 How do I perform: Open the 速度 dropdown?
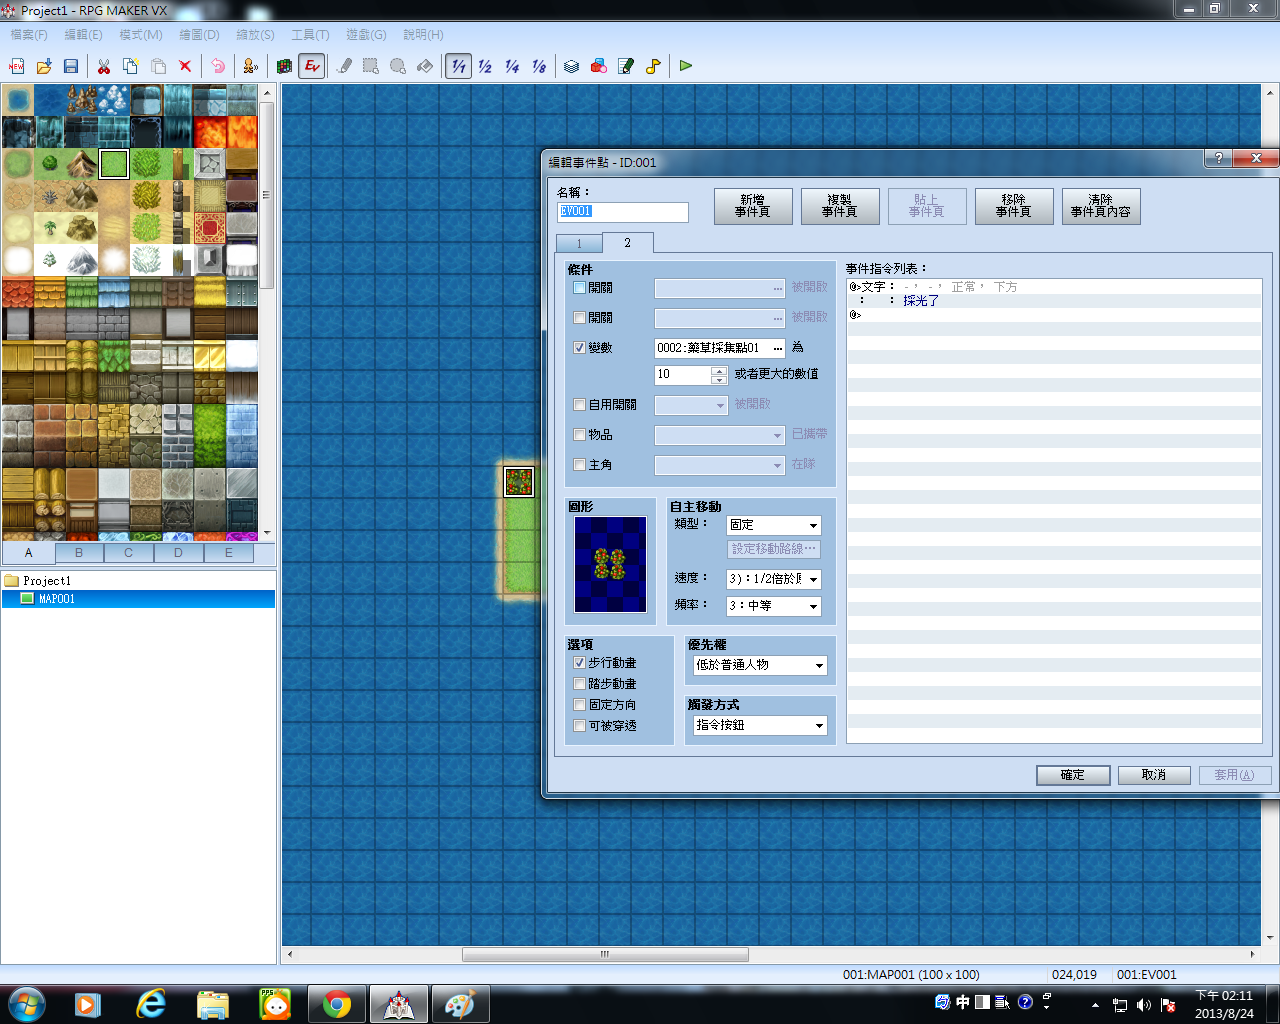pos(774,579)
